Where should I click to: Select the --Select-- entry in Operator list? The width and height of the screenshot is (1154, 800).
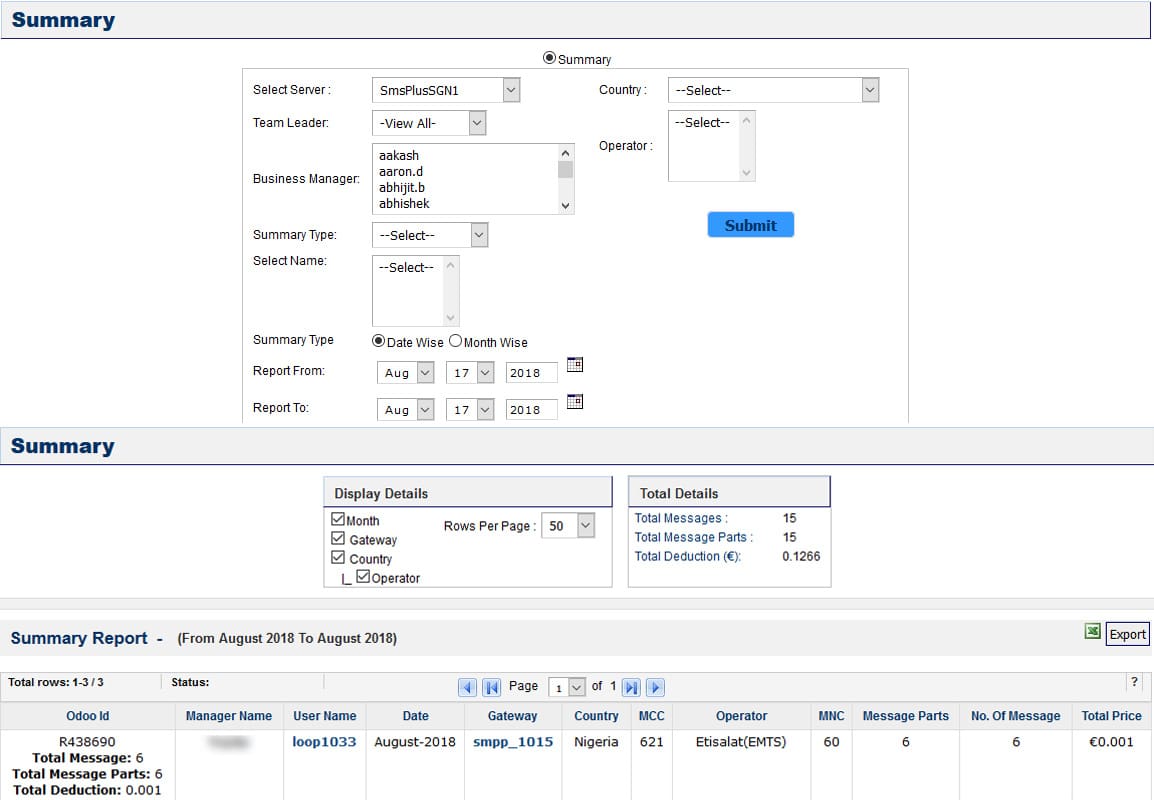point(702,122)
